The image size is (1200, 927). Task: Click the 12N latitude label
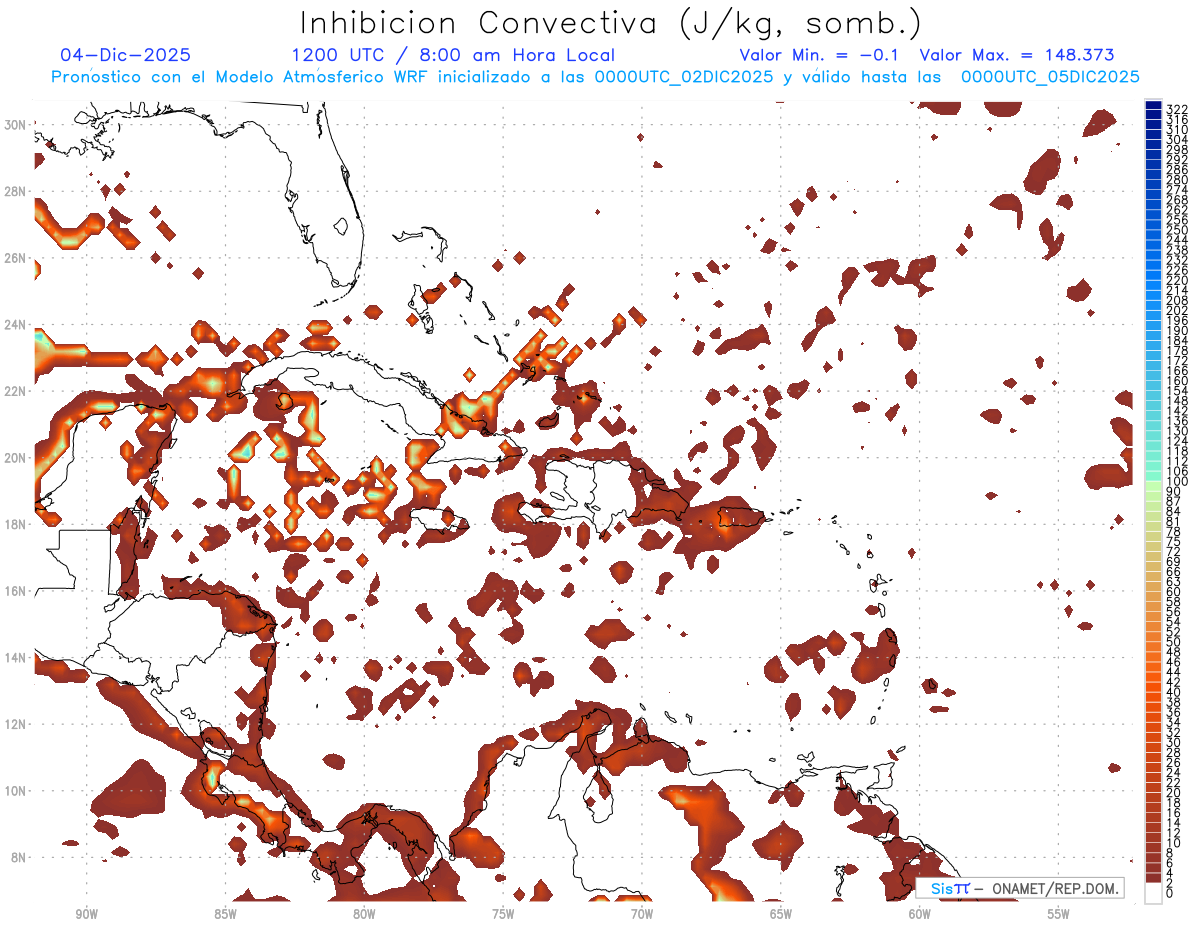pyautogui.click(x=17, y=723)
